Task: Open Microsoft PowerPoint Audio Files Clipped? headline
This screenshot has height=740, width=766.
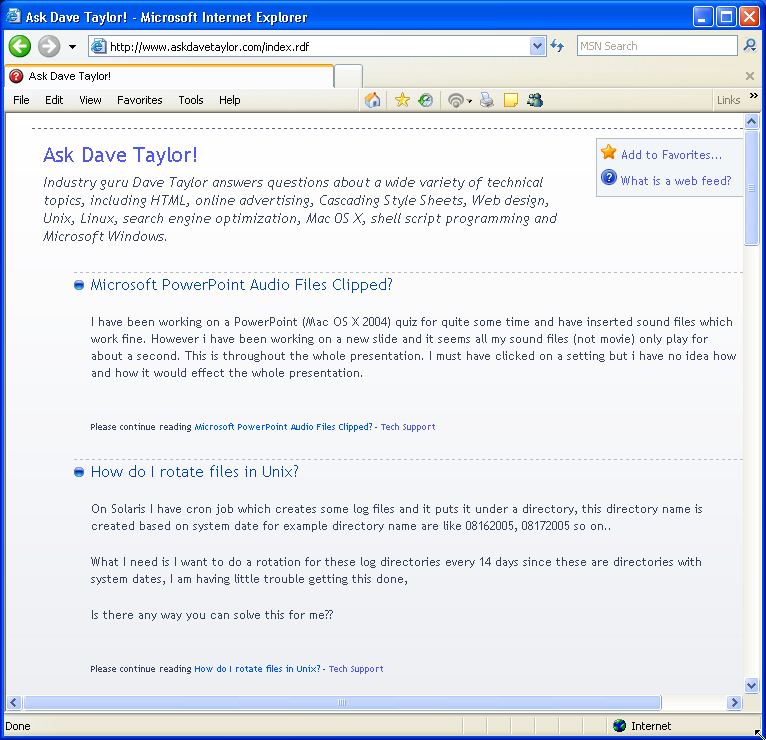Action: [x=242, y=285]
